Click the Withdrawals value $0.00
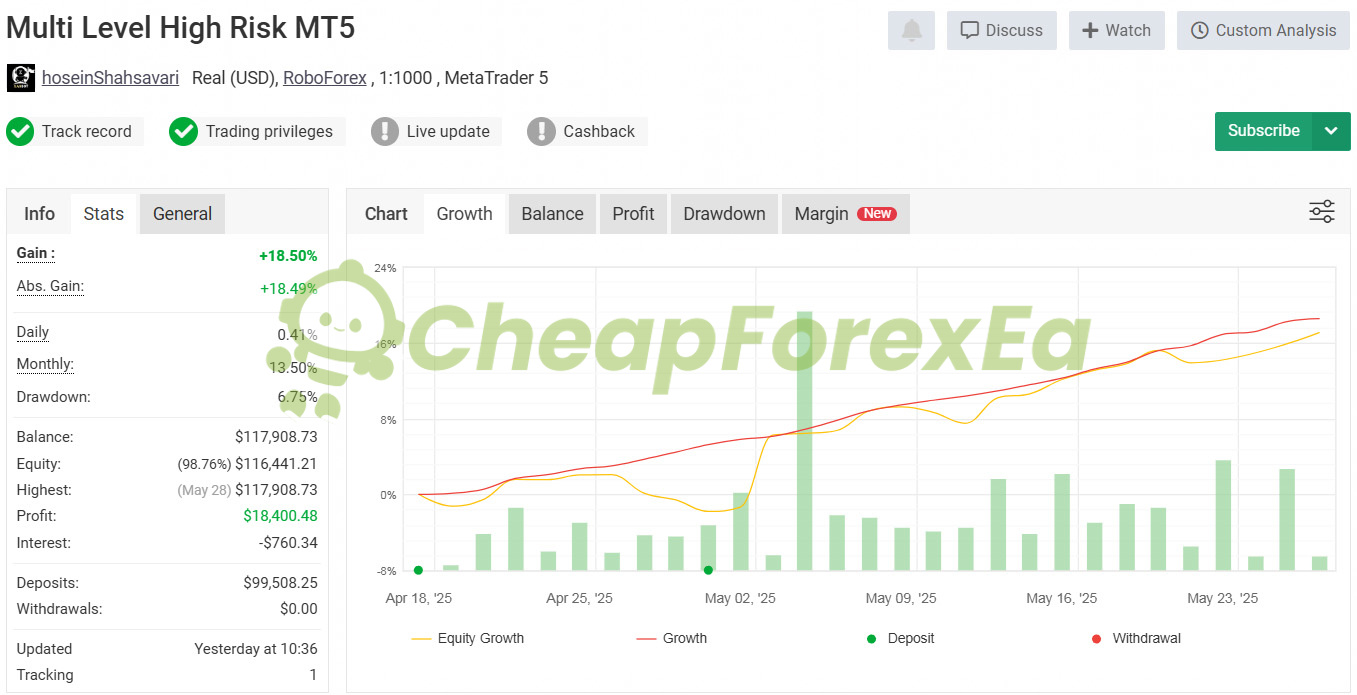 (299, 609)
